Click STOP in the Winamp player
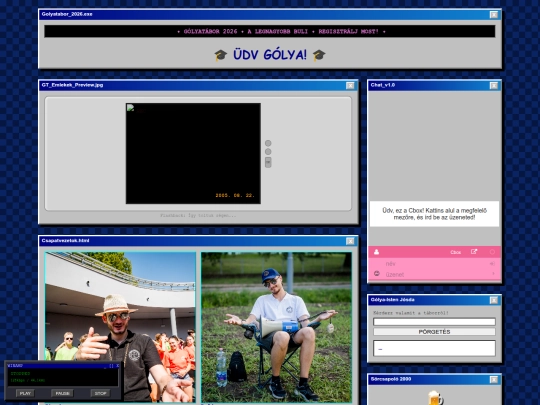This screenshot has width=540, height=405. pyautogui.click(x=100, y=393)
